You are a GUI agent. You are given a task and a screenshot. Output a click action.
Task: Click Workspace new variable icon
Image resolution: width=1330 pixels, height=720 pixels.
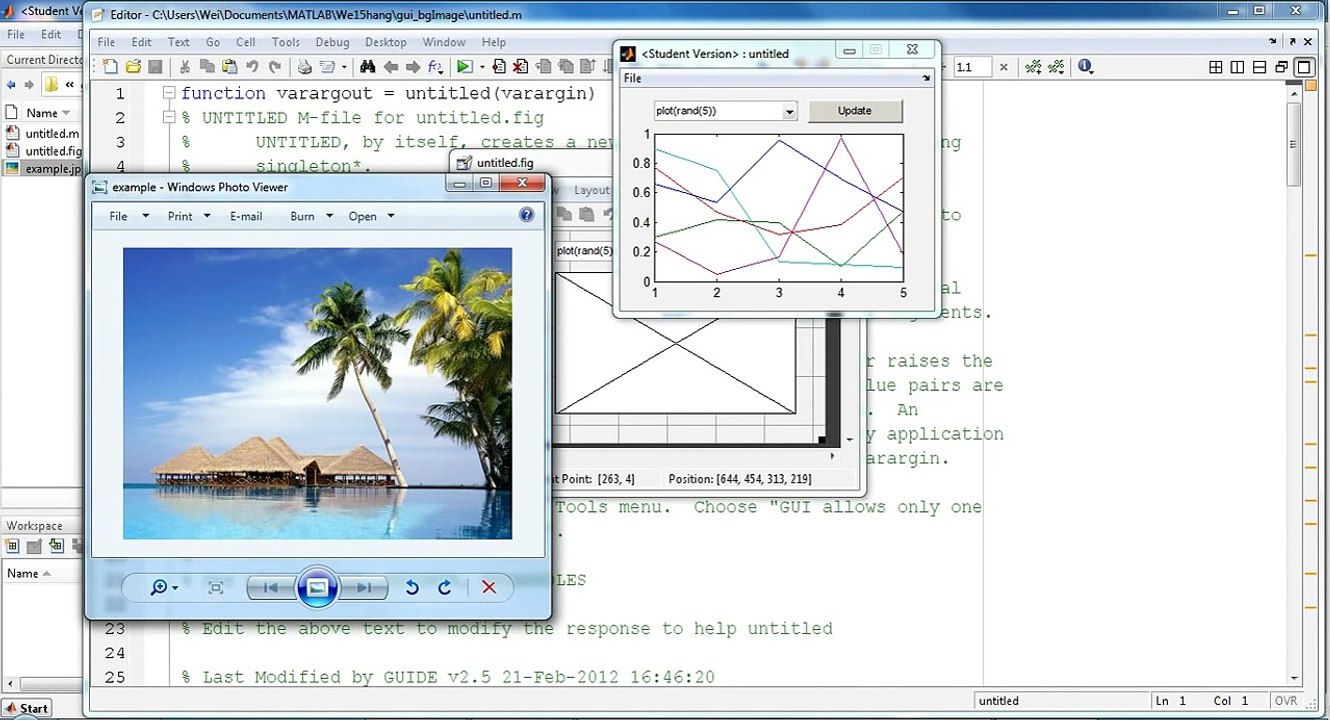click(12, 546)
